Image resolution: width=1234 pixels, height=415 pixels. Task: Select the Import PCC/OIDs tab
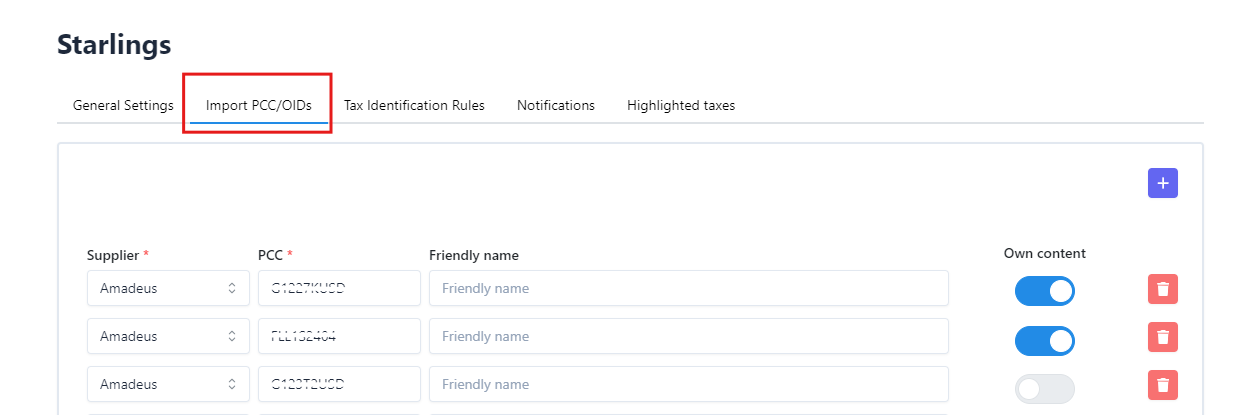click(x=259, y=105)
